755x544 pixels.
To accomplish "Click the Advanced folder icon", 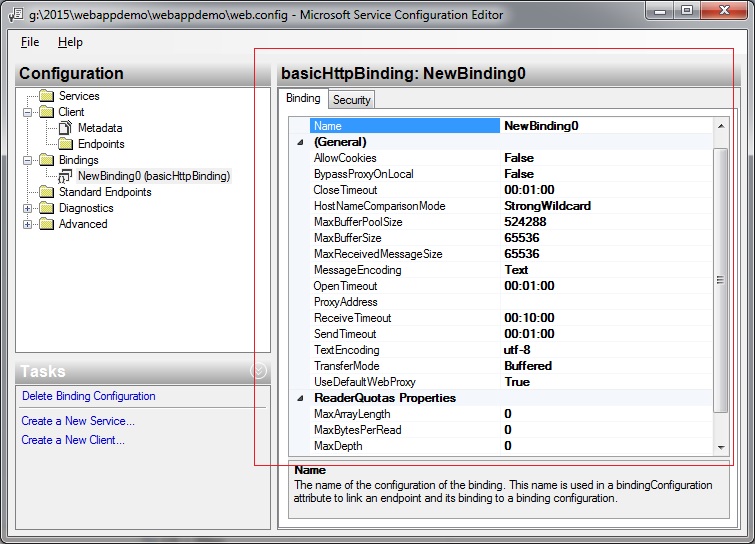I will pos(47,224).
